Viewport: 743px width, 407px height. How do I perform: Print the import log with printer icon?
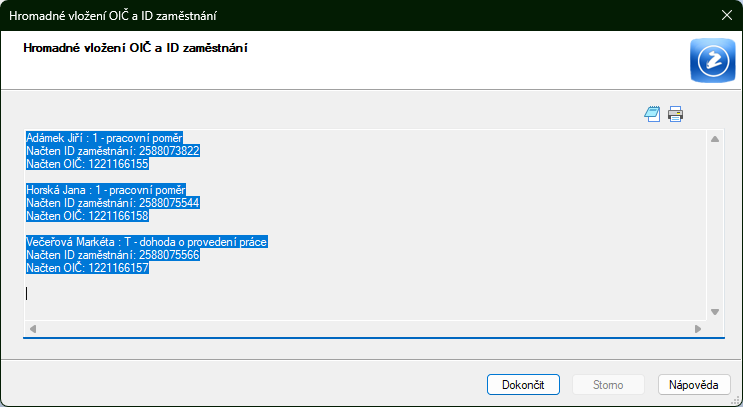[675, 114]
